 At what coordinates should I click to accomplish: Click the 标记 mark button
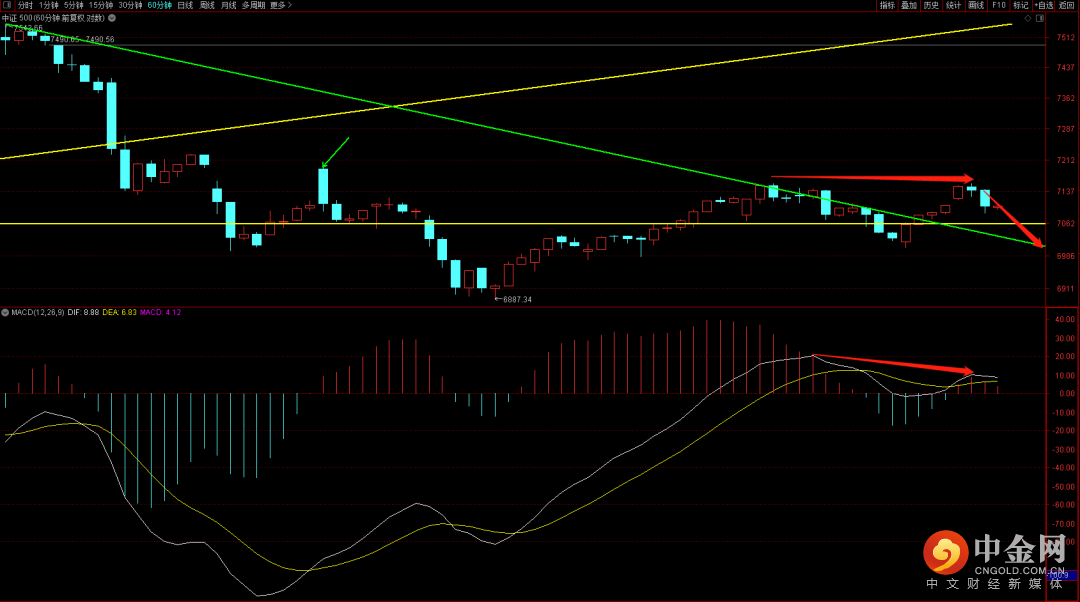[1021, 5]
